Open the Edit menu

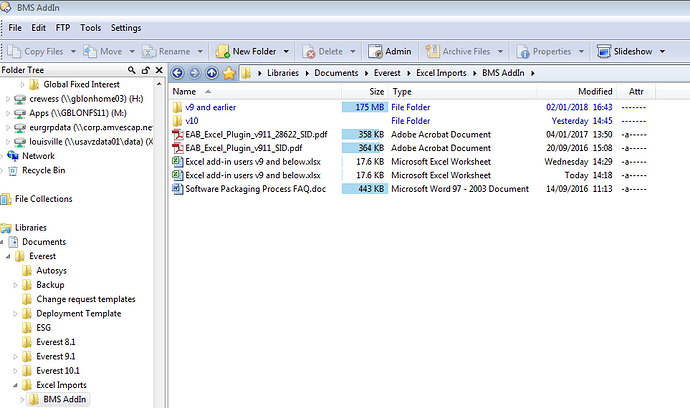[x=39, y=28]
